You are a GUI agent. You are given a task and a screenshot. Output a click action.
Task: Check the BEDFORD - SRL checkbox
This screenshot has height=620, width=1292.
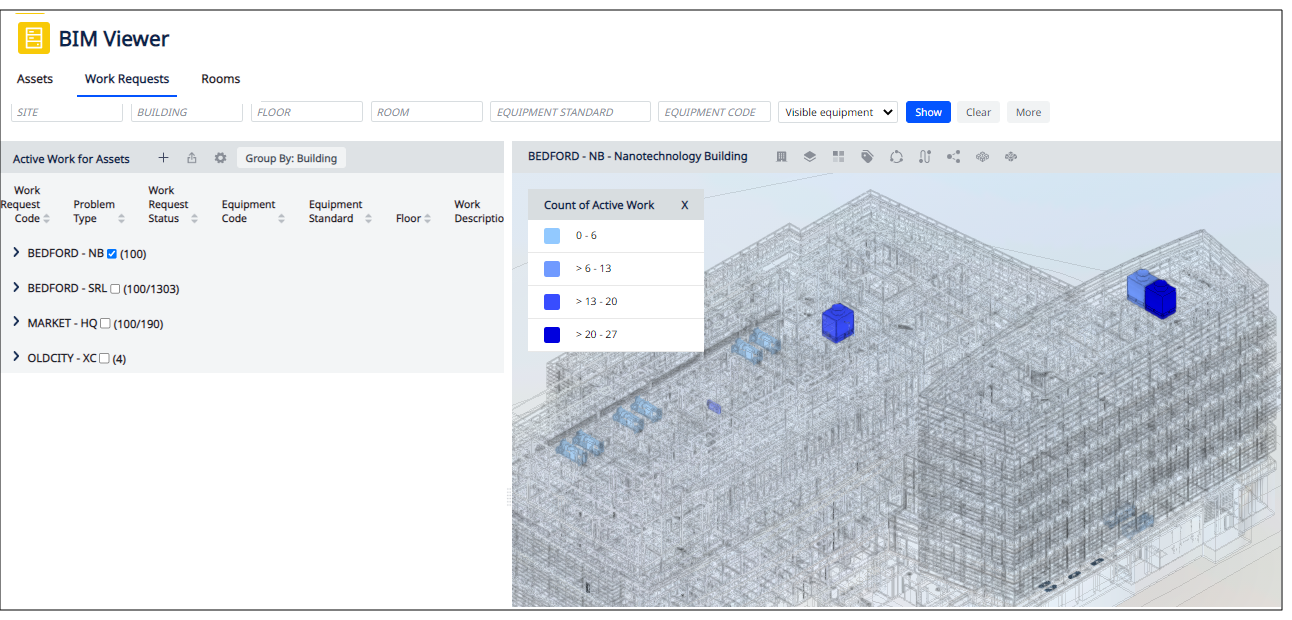115,289
